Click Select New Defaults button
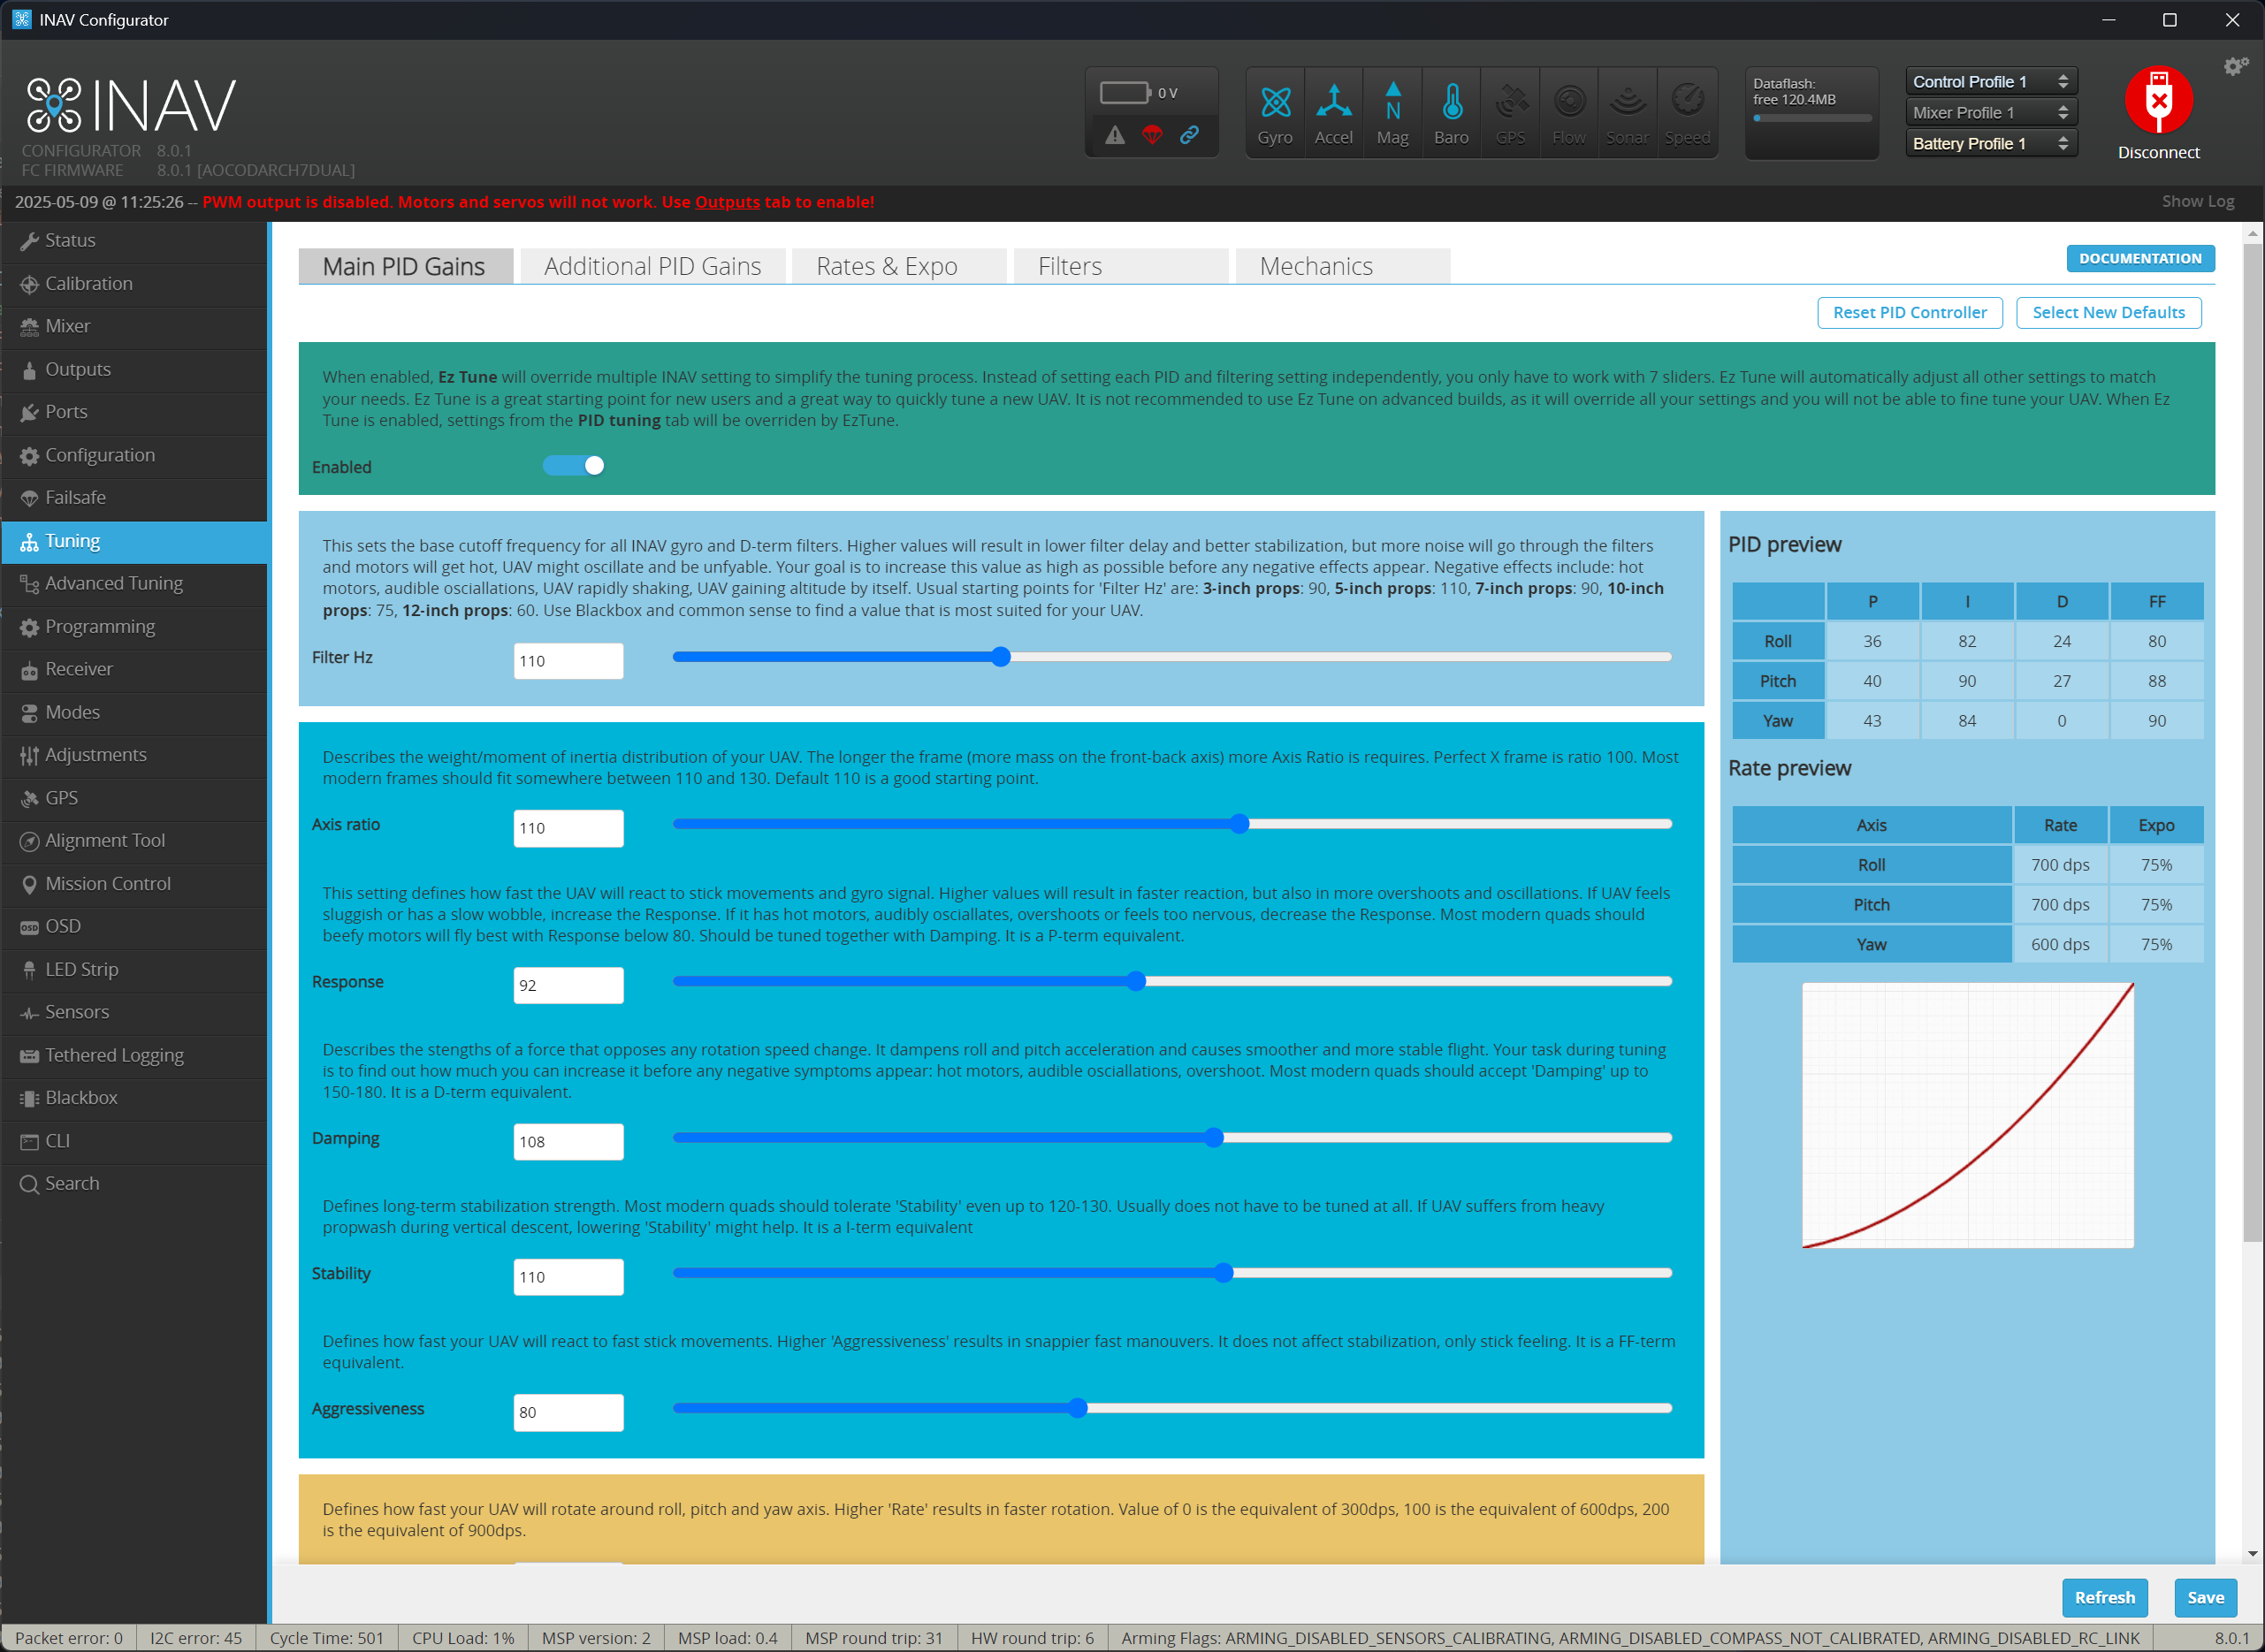Viewport: 2265px width, 1652px height. 2109,313
